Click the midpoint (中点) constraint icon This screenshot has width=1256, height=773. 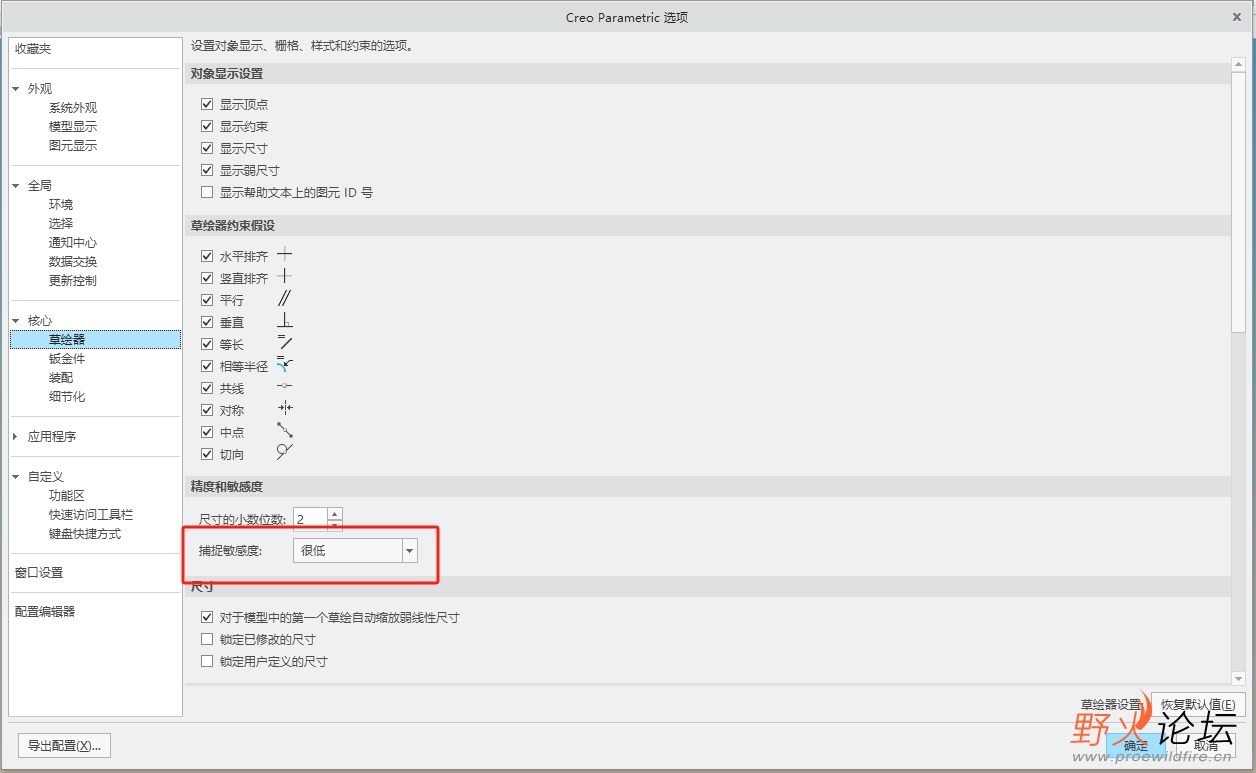[285, 431]
